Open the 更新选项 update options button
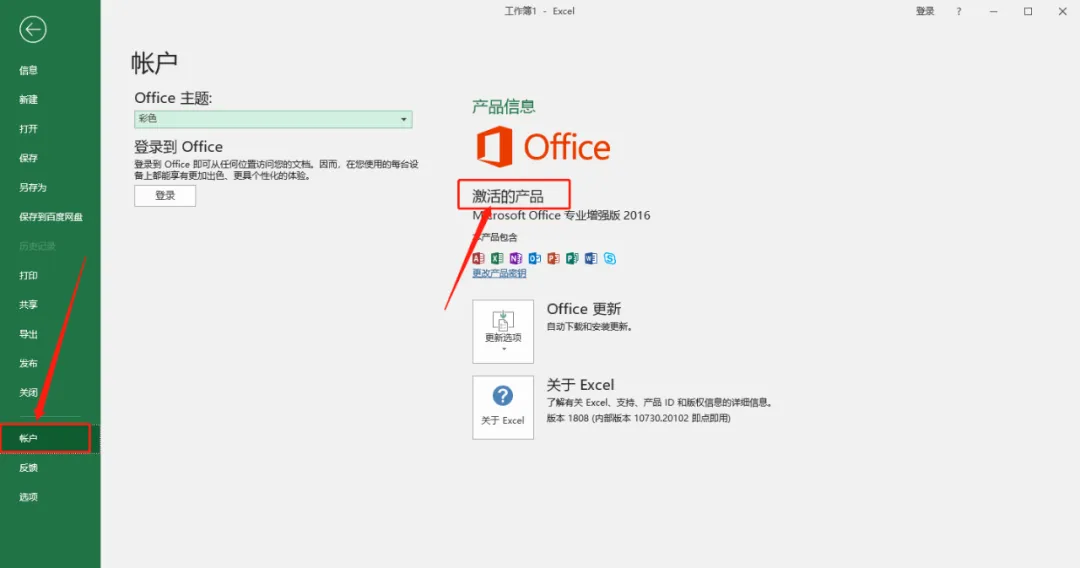Viewport: 1080px width, 568px height. coord(503,331)
